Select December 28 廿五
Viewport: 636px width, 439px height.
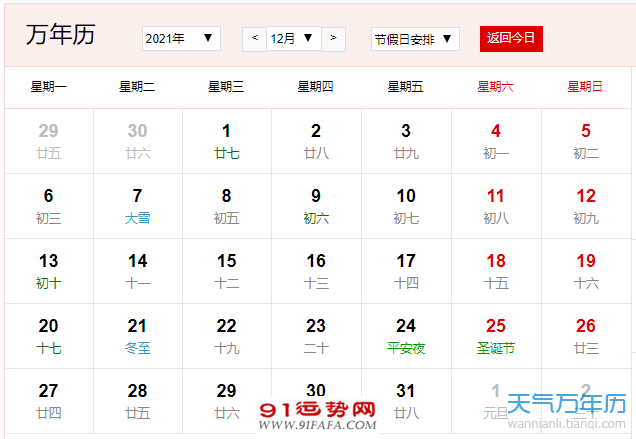click(x=138, y=401)
